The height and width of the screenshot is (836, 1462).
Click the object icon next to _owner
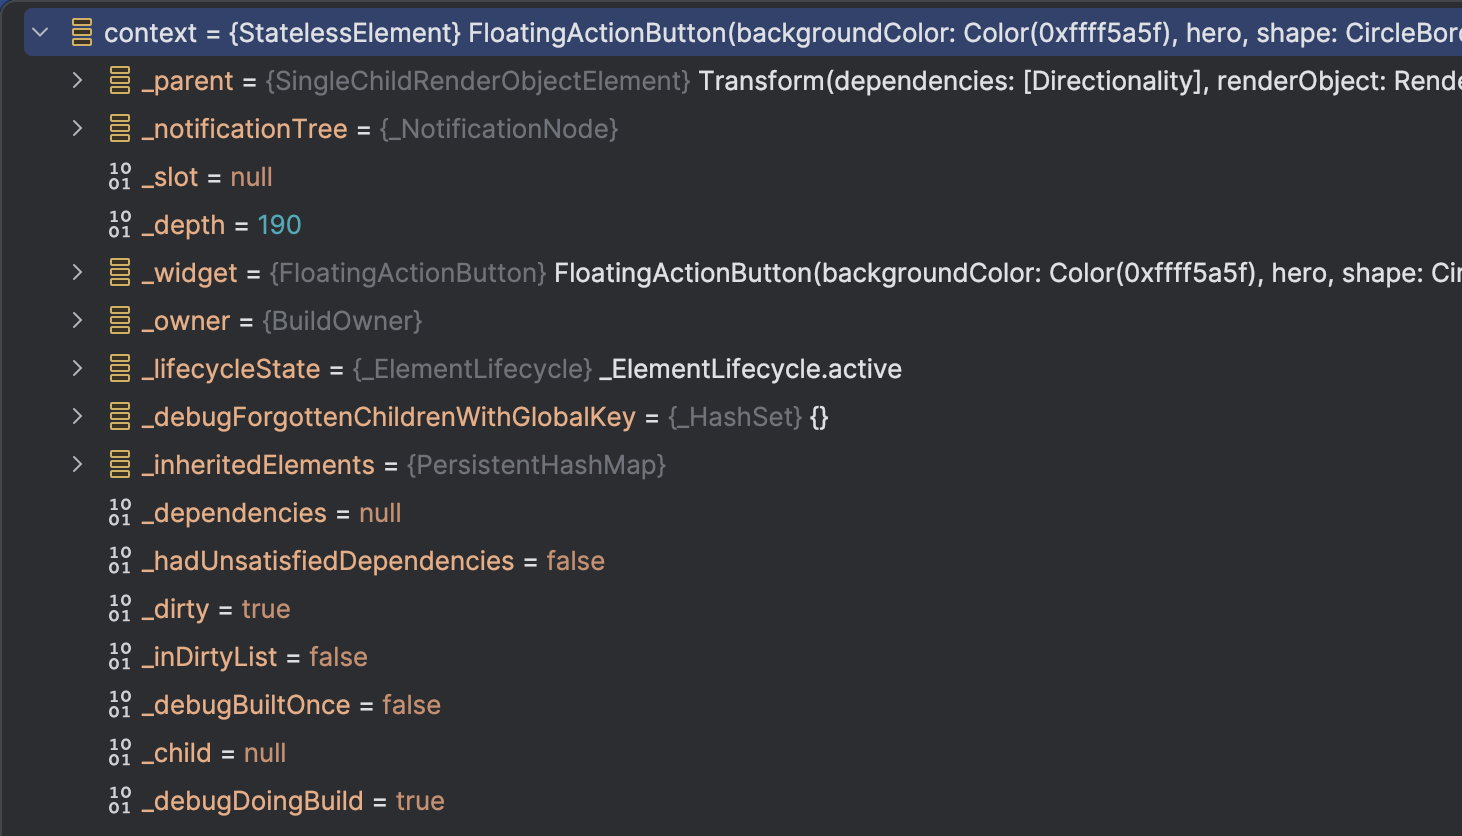[119, 320]
